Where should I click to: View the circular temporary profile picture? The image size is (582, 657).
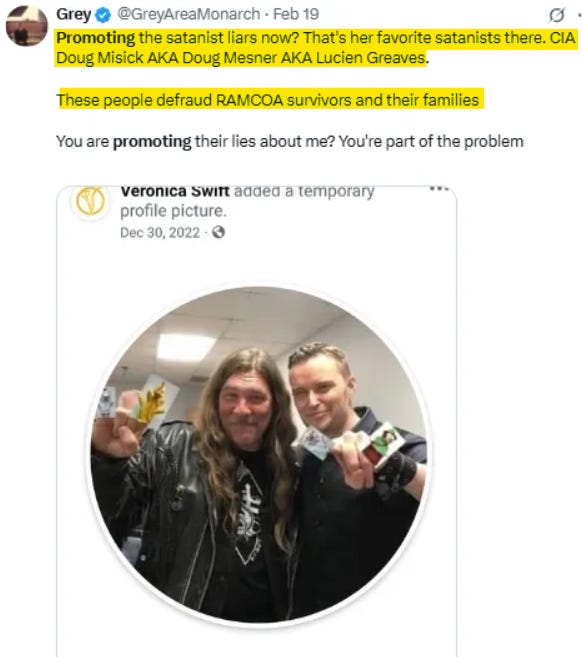pos(259,455)
